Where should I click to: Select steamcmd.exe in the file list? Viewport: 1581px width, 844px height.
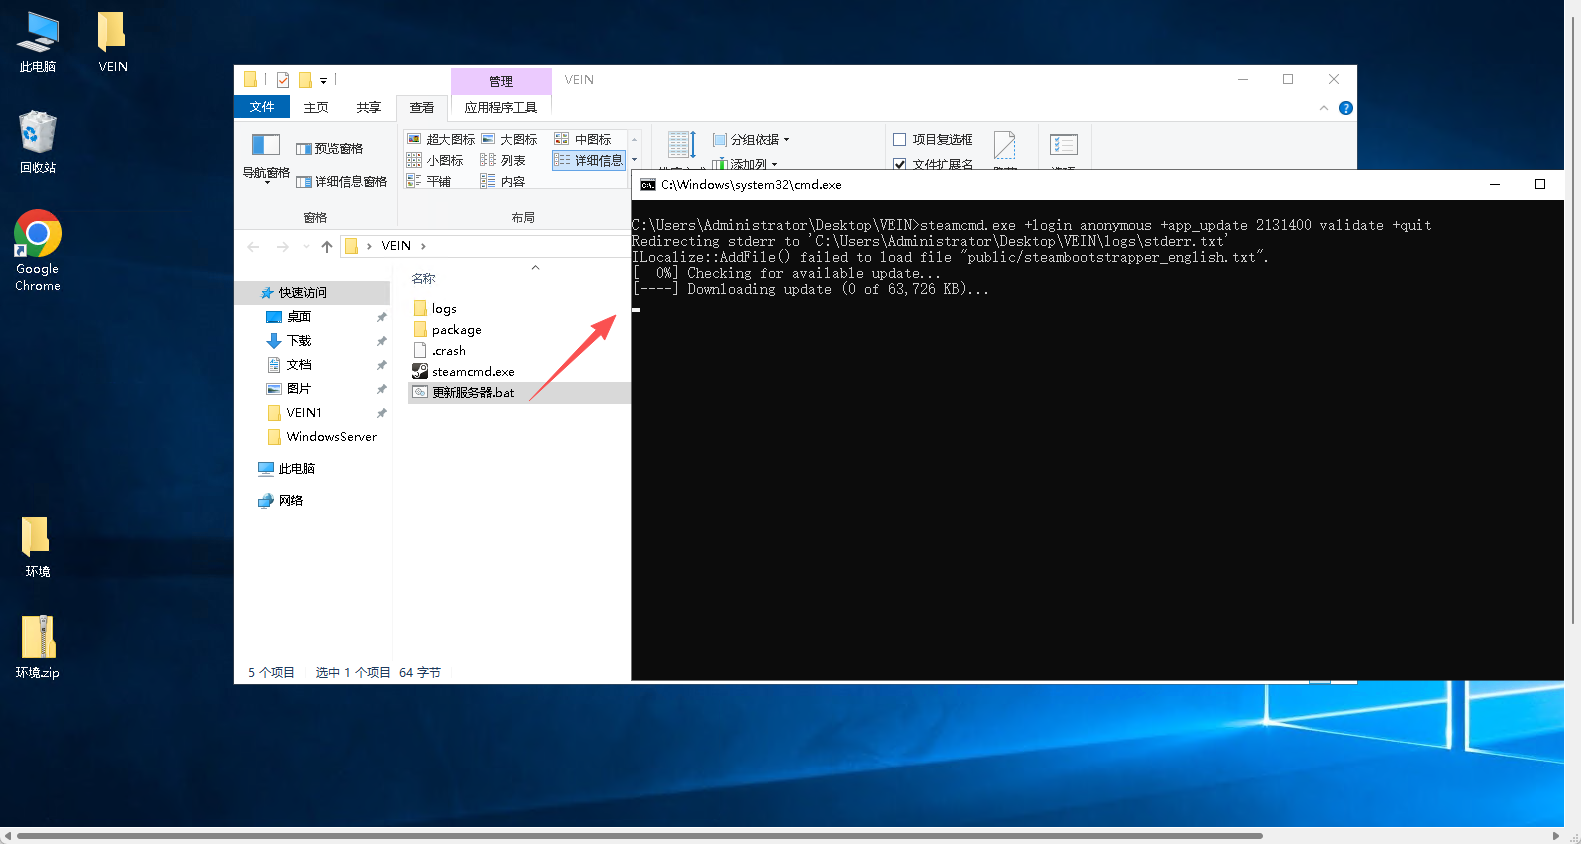point(472,372)
